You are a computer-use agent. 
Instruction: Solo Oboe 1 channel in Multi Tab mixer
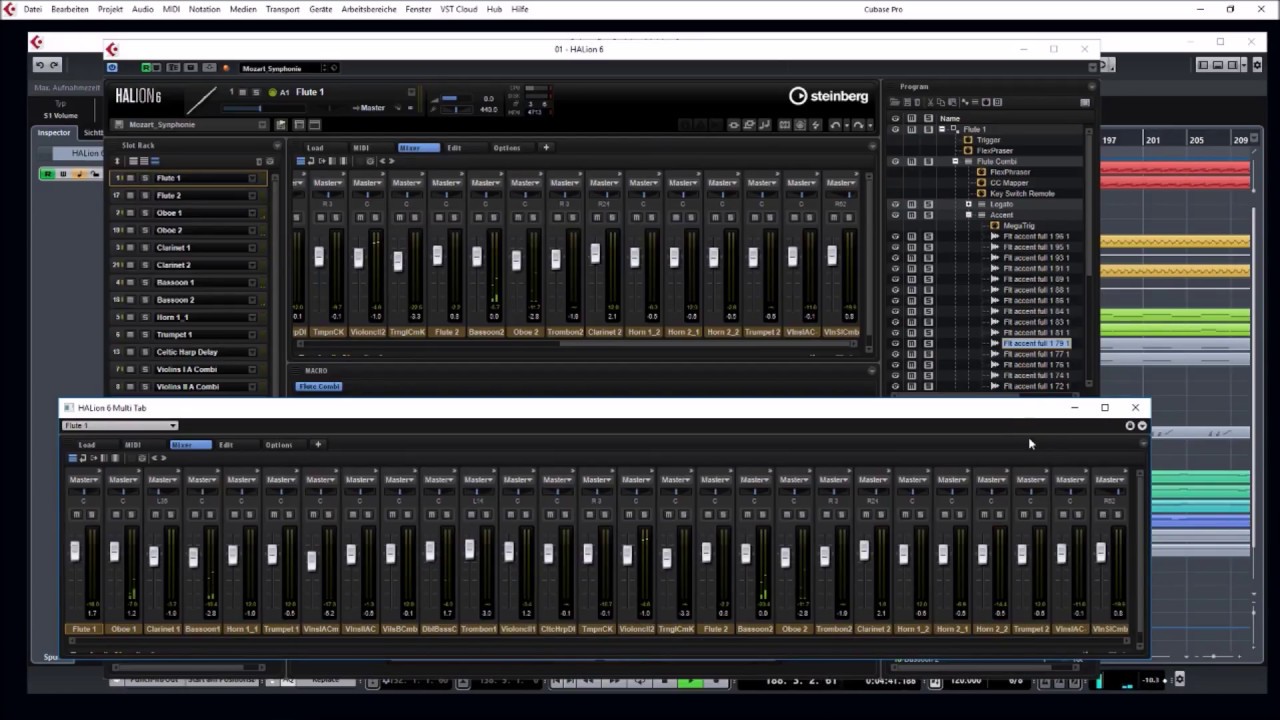pos(131,514)
